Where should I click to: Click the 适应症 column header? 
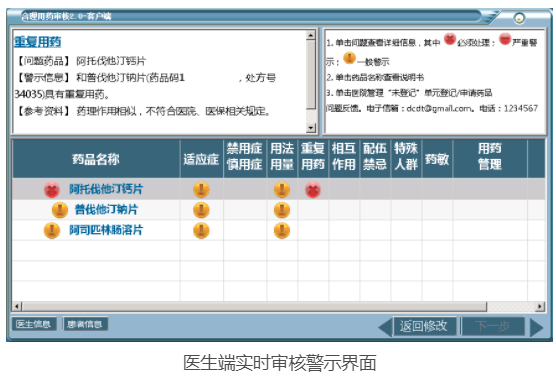click(x=201, y=159)
